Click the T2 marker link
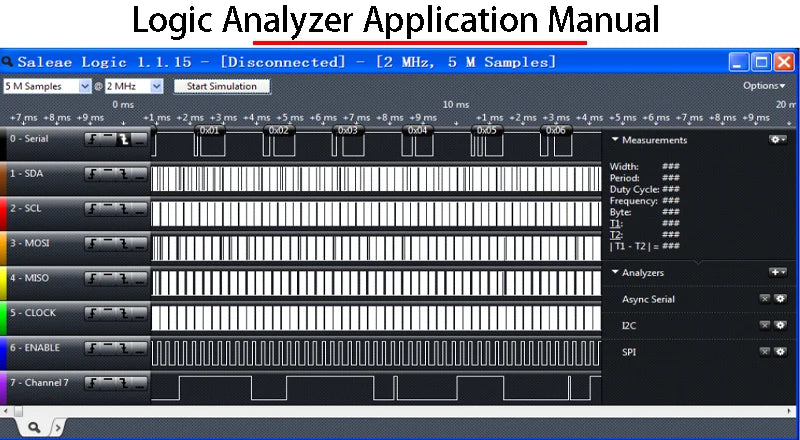This screenshot has height=440, width=800. point(616,235)
